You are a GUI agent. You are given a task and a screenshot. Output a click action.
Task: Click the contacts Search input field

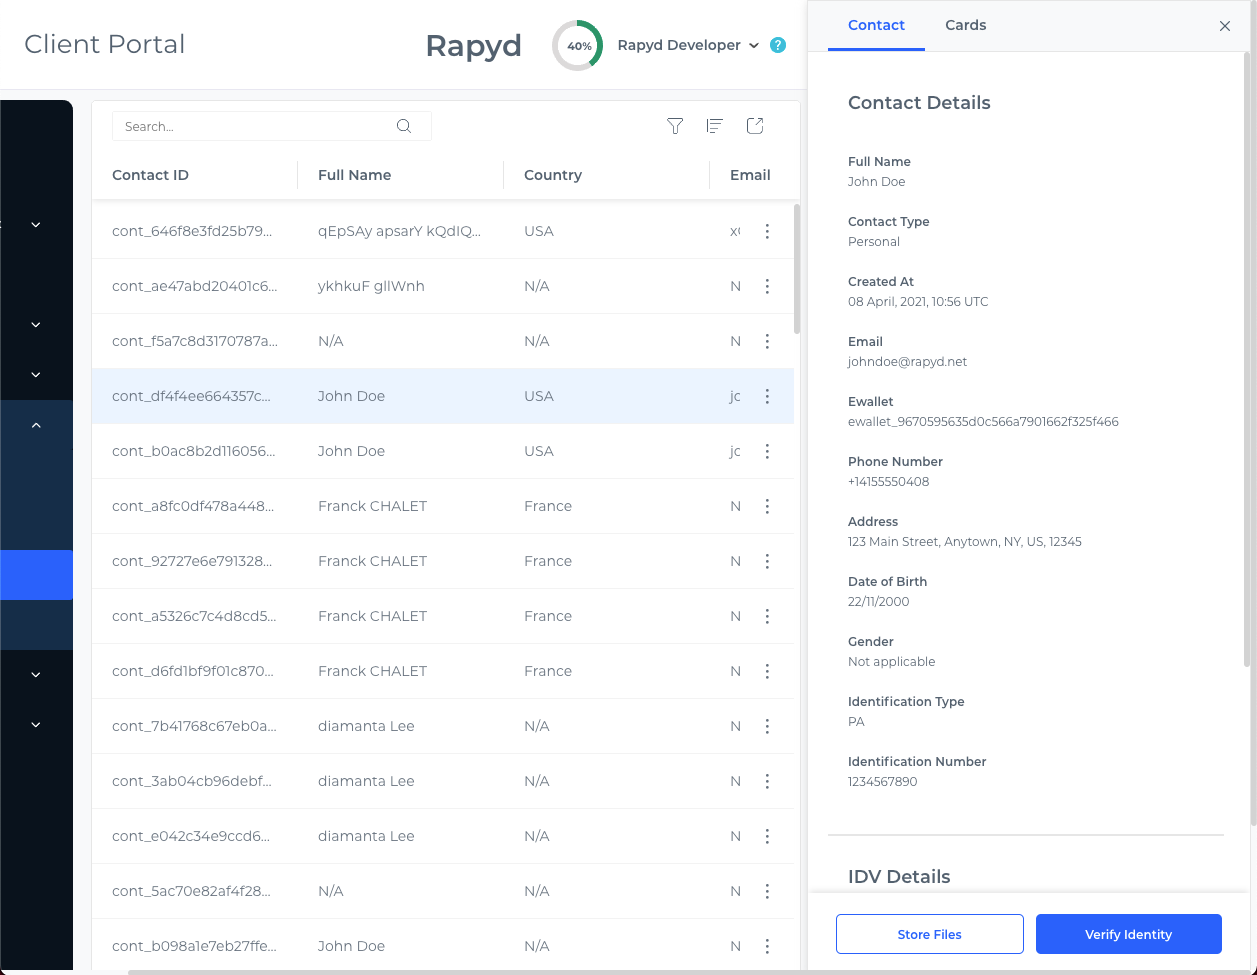272,126
